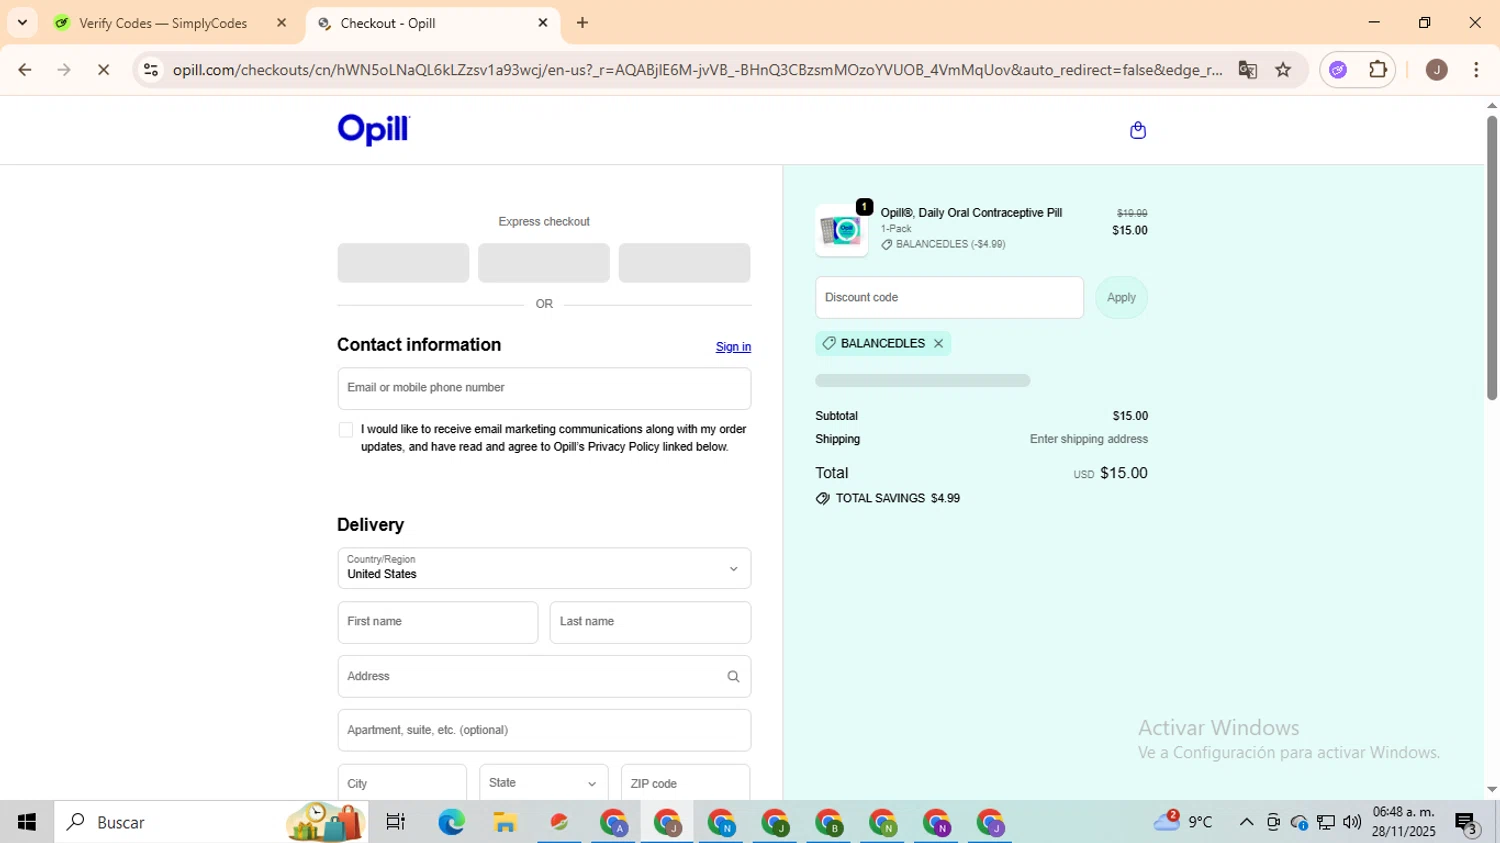Open the notification center icon
The image size is (1500, 843).
click(x=1467, y=823)
